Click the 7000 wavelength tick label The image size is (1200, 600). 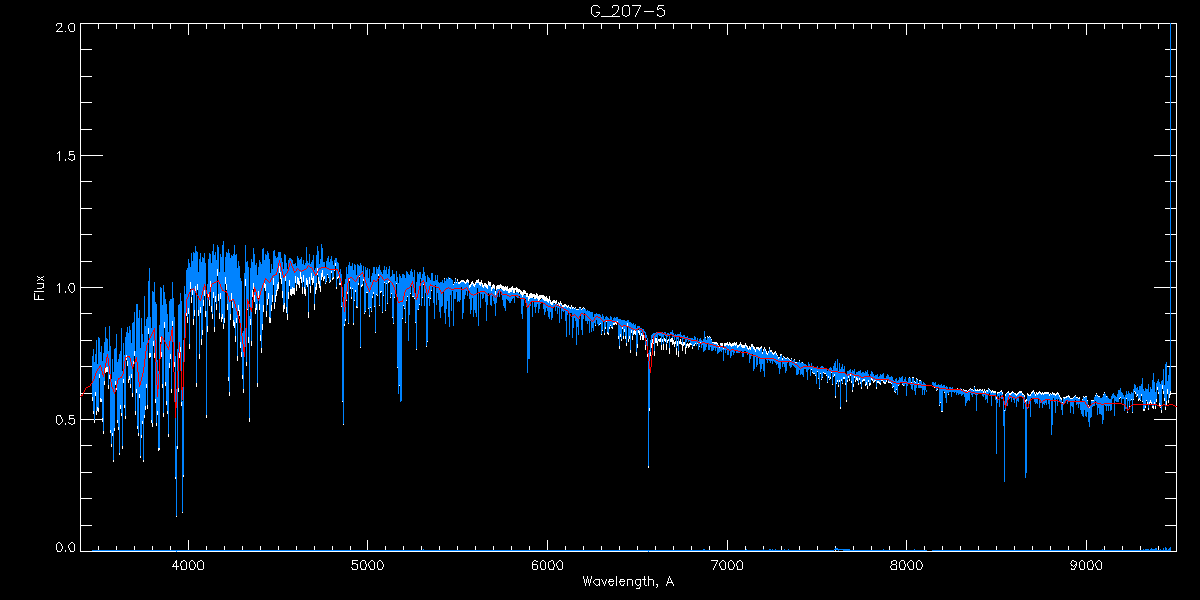(727, 565)
